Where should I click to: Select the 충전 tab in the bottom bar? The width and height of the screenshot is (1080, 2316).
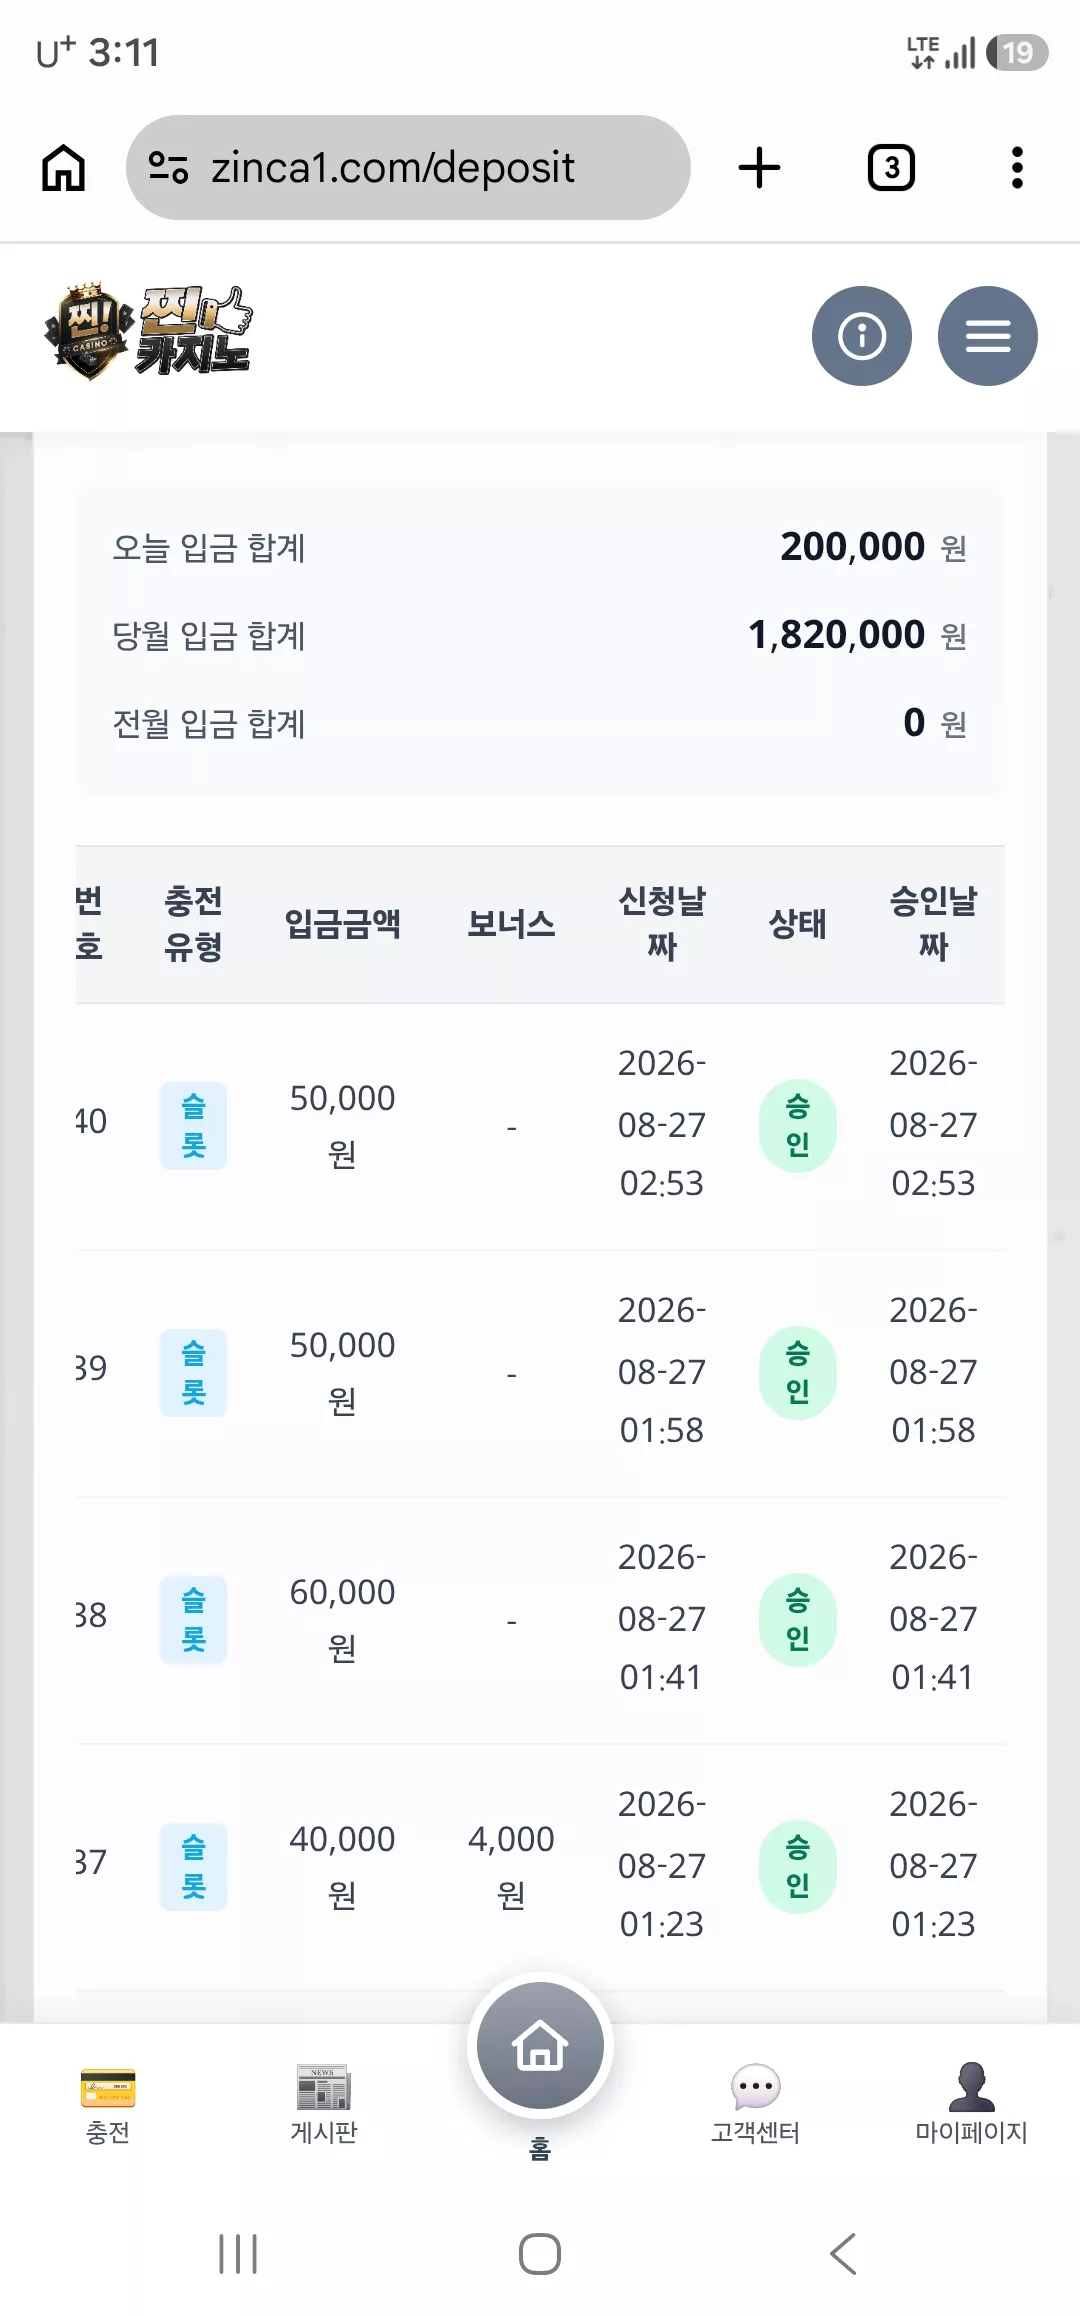point(108,2104)
